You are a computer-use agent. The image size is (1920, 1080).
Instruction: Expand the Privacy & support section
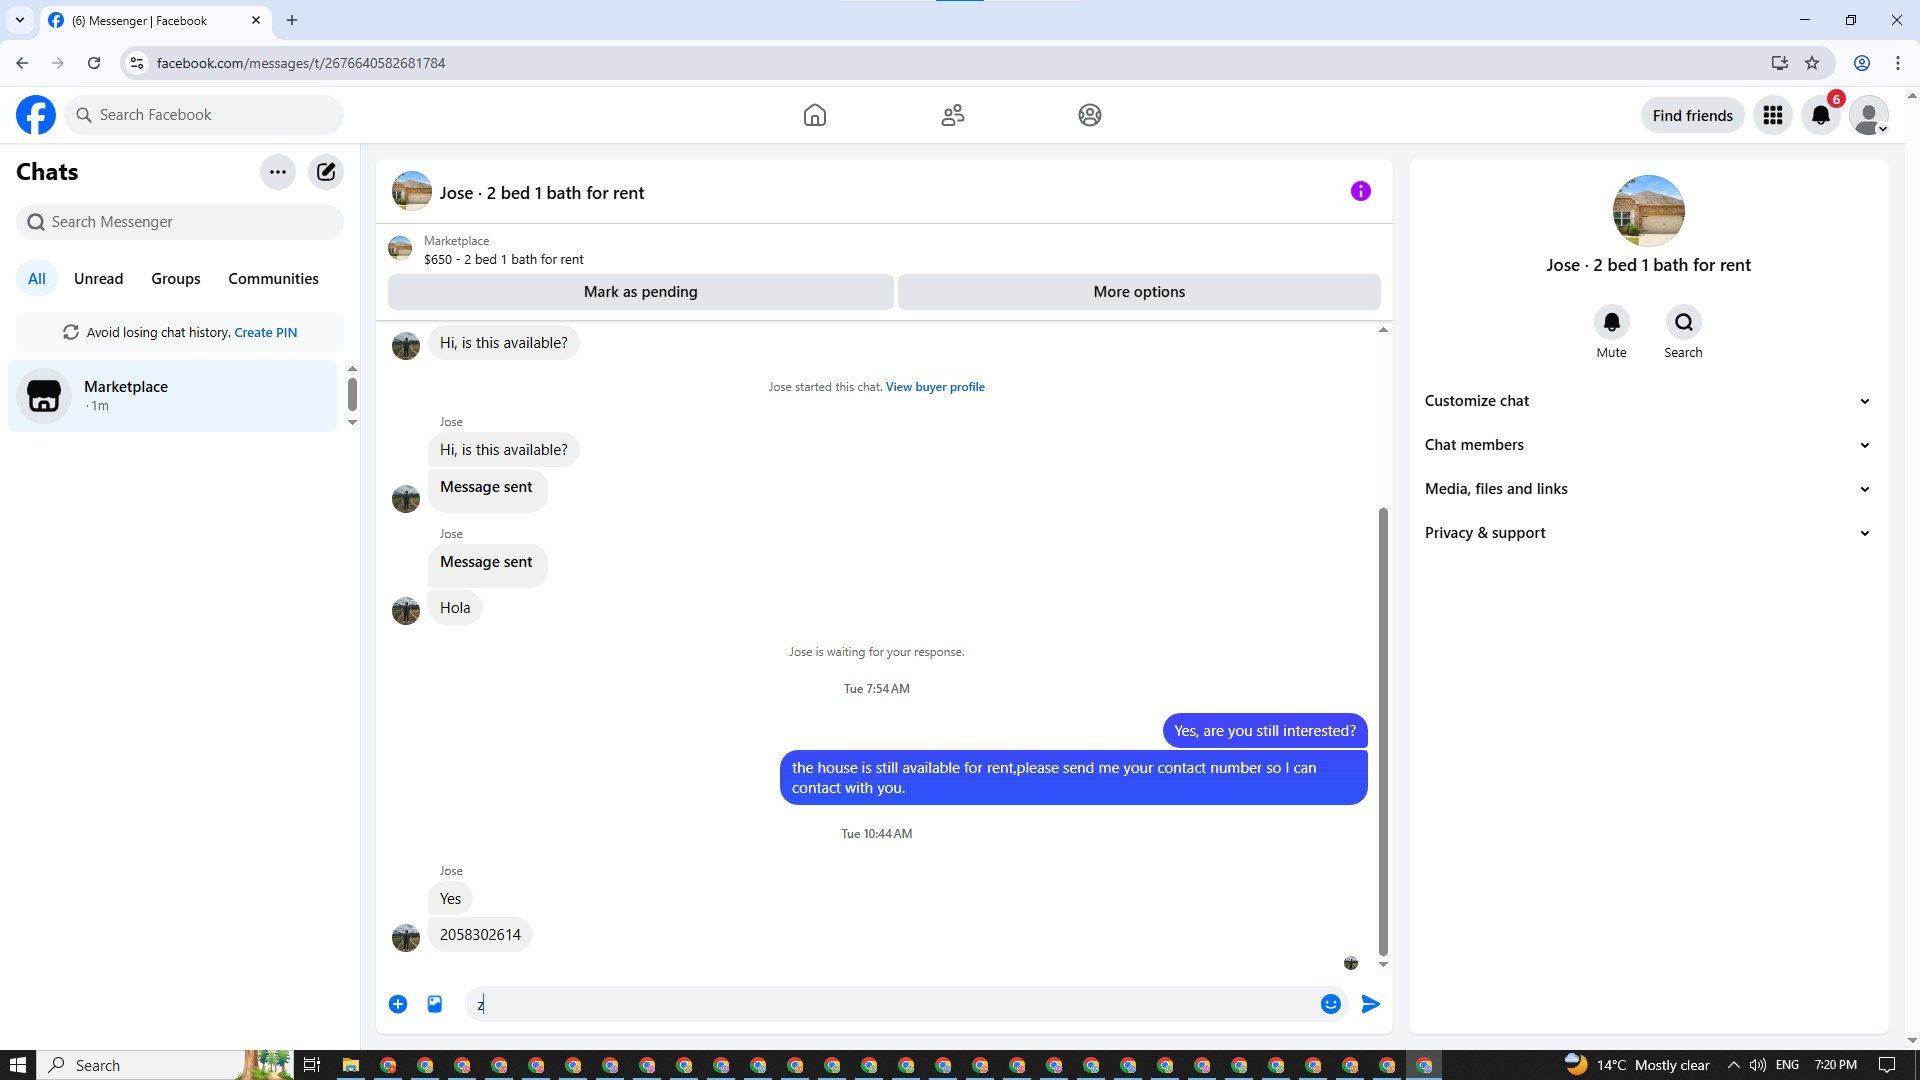coord(1647,533)
